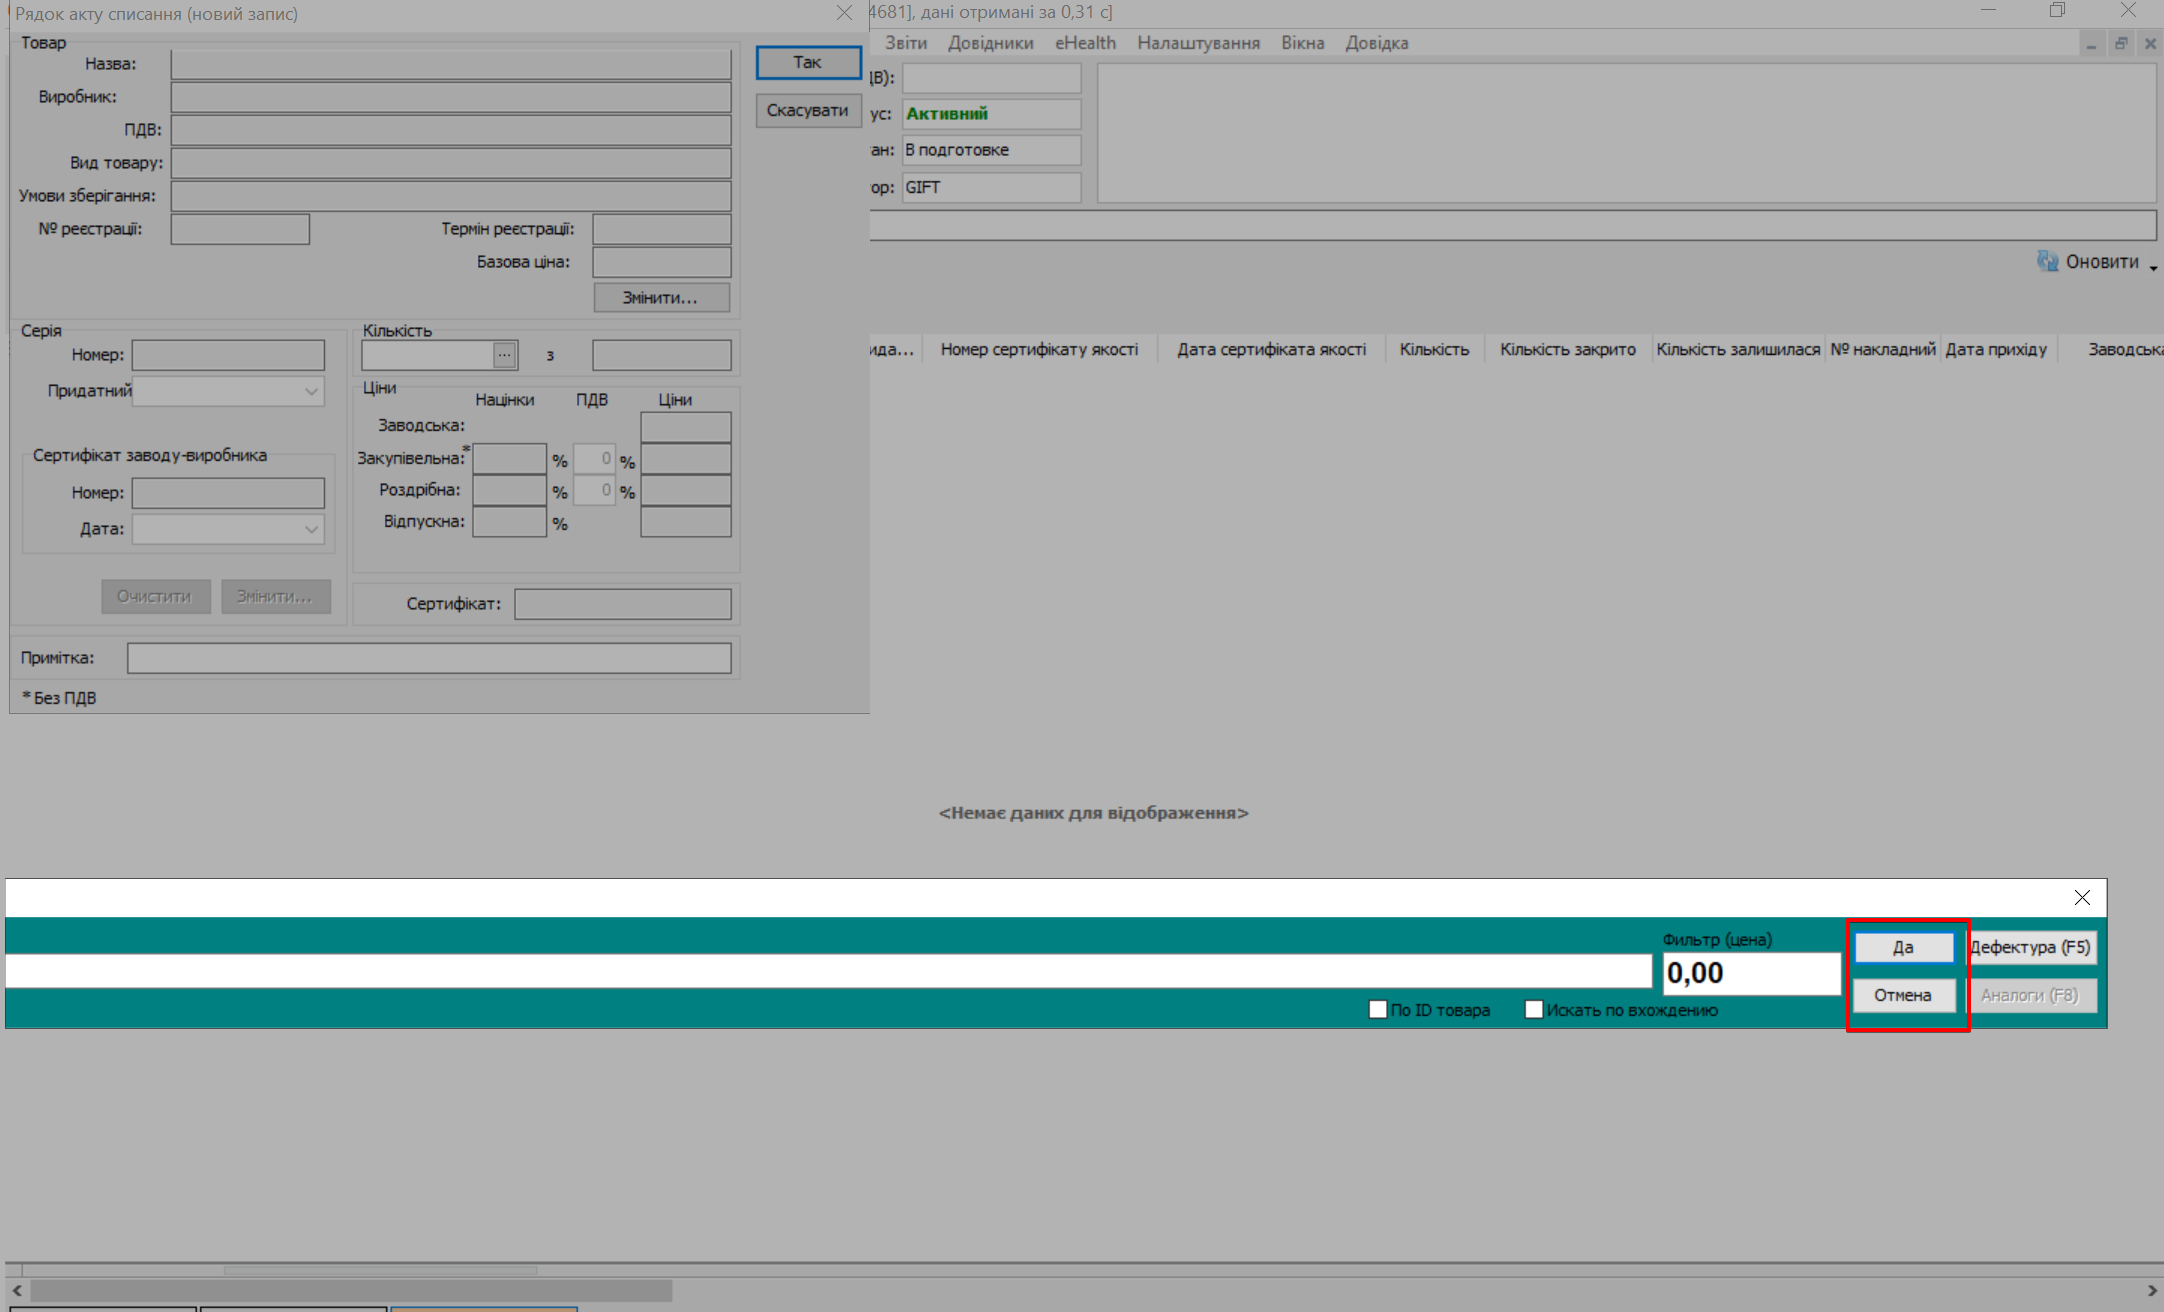This screenshot has width=2164, height=1312.
Task: Open the Довідники menu
Action: tap(990, 43)
